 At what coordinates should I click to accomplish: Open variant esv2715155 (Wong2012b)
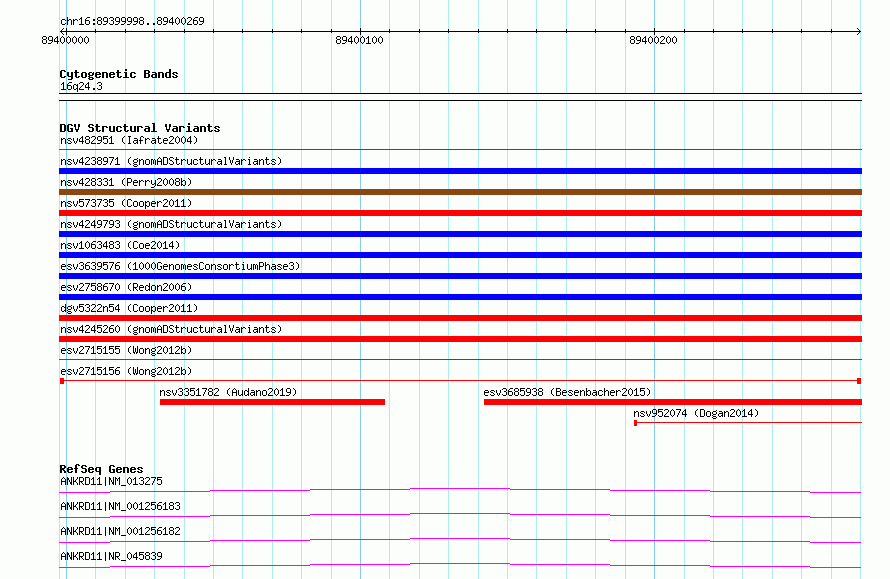(126, 350)
